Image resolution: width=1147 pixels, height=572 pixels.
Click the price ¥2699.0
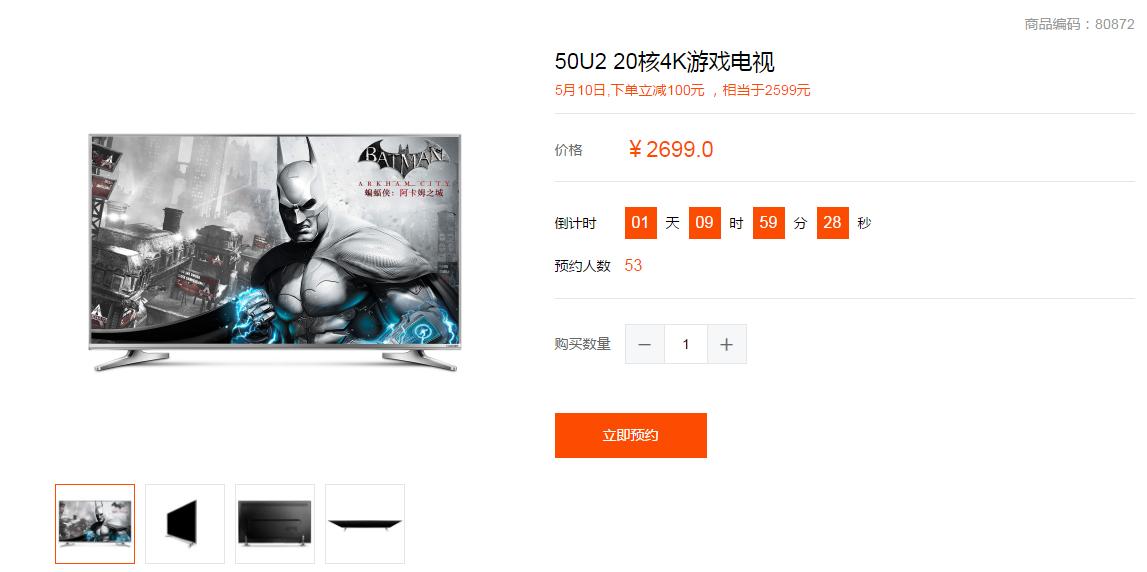671,149
